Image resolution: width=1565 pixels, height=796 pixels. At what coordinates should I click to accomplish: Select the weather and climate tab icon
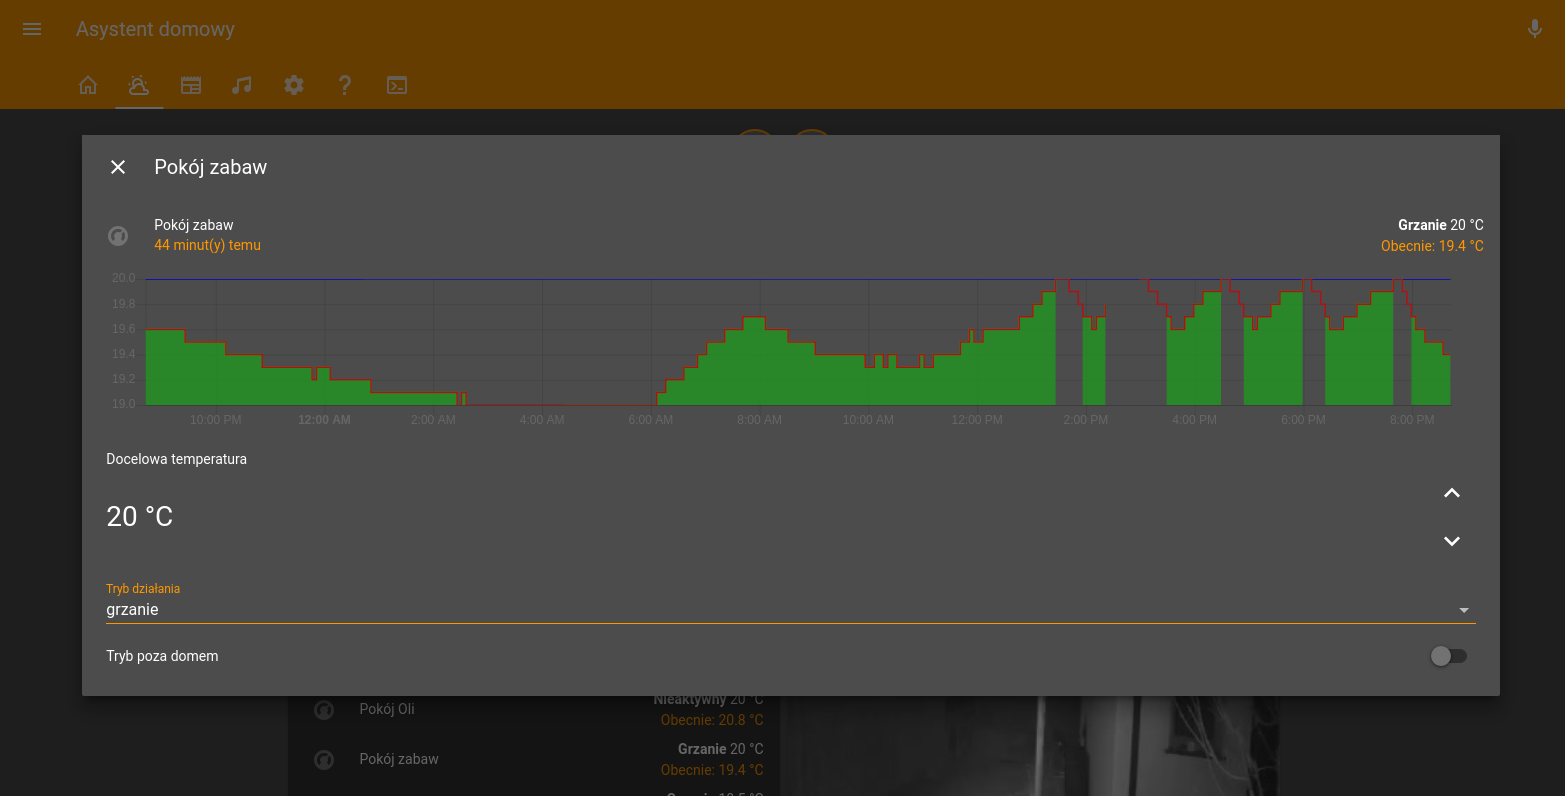point(139,85)
